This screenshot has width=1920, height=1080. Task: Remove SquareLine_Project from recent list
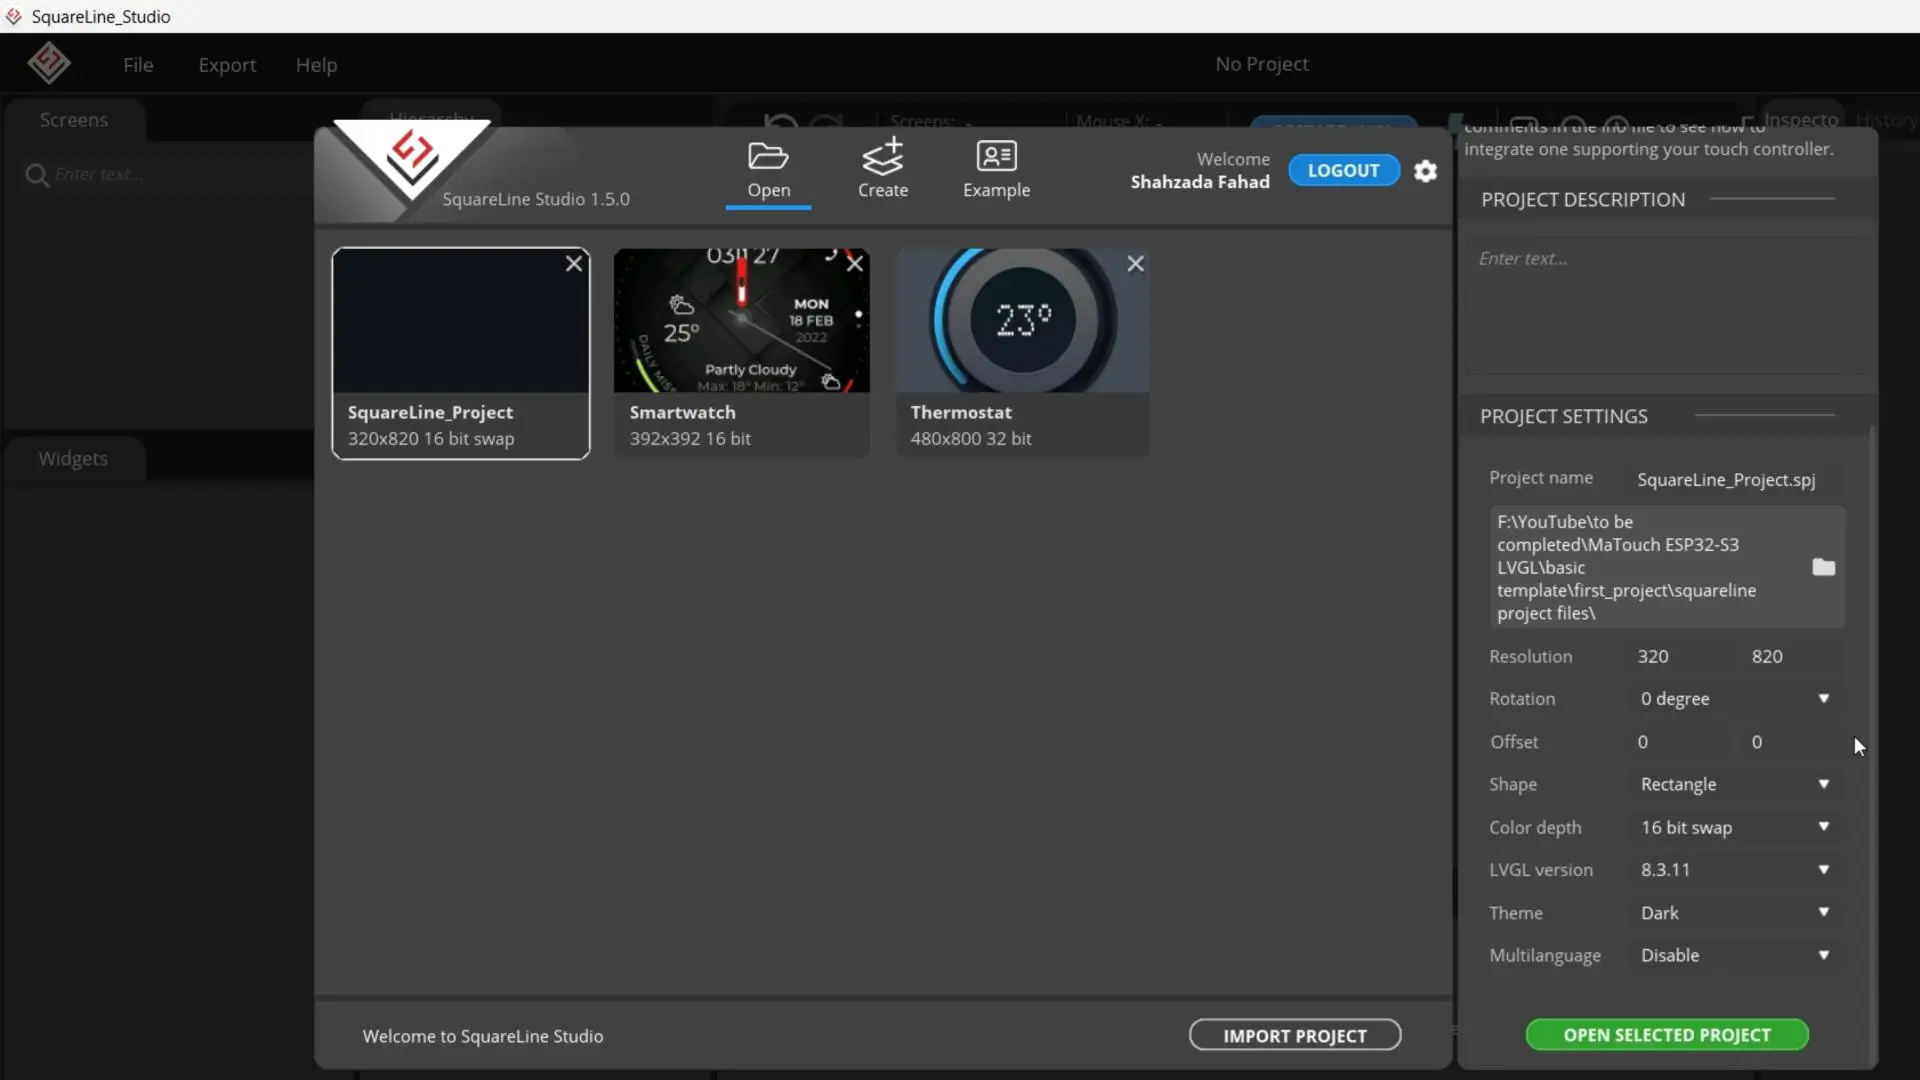573,264
